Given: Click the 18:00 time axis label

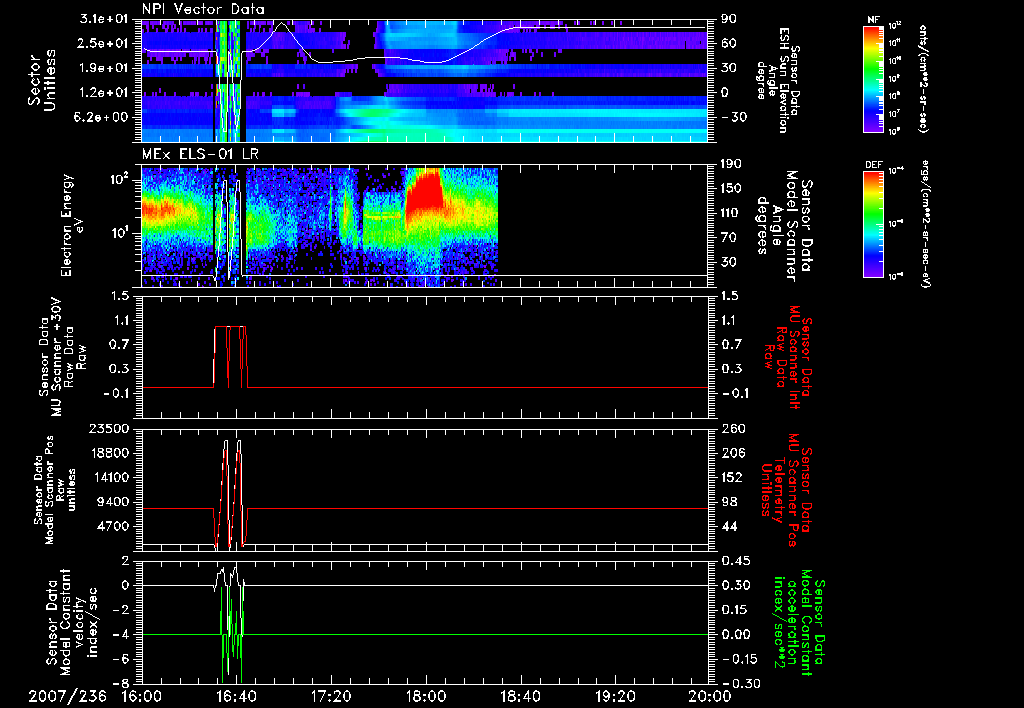Looking at the screenshot, I should tap(426, 696).
